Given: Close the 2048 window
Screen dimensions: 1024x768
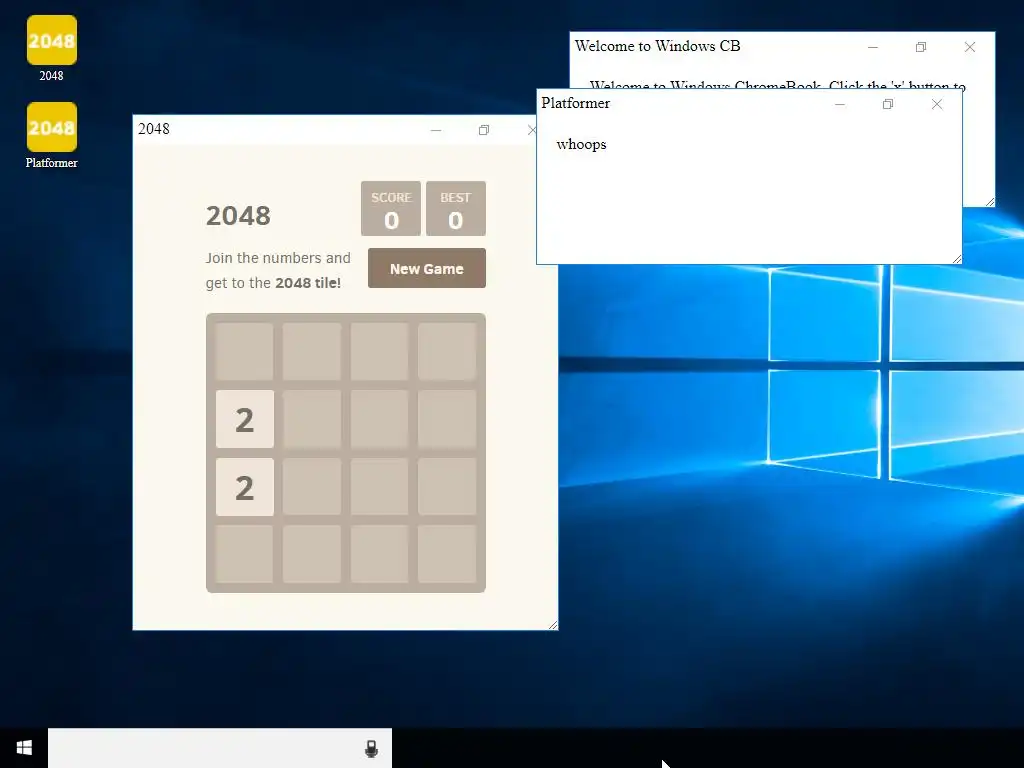Looking at the screenshot, I should pos(532,130).
